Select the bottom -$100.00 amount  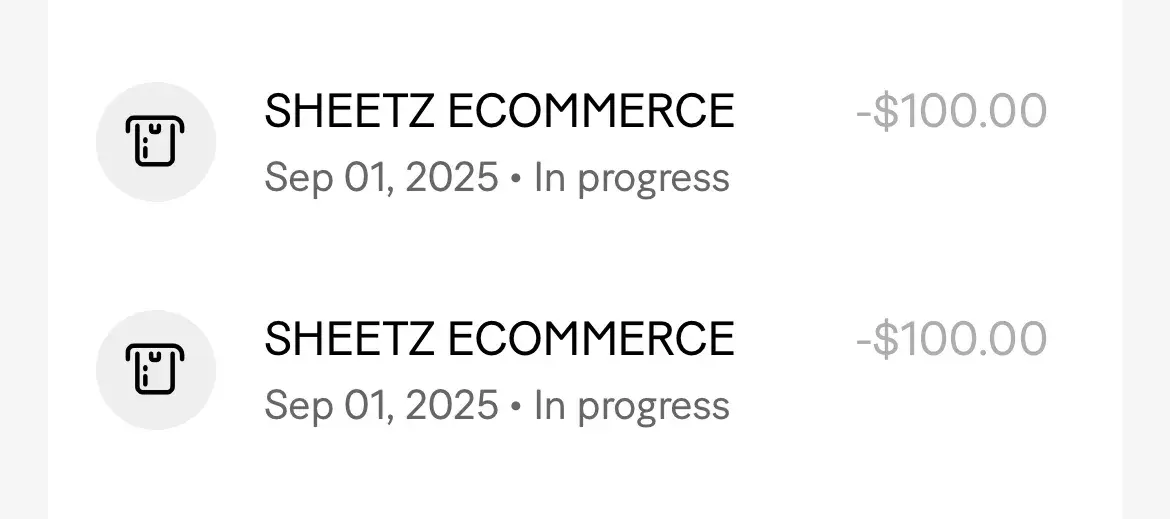951,339
